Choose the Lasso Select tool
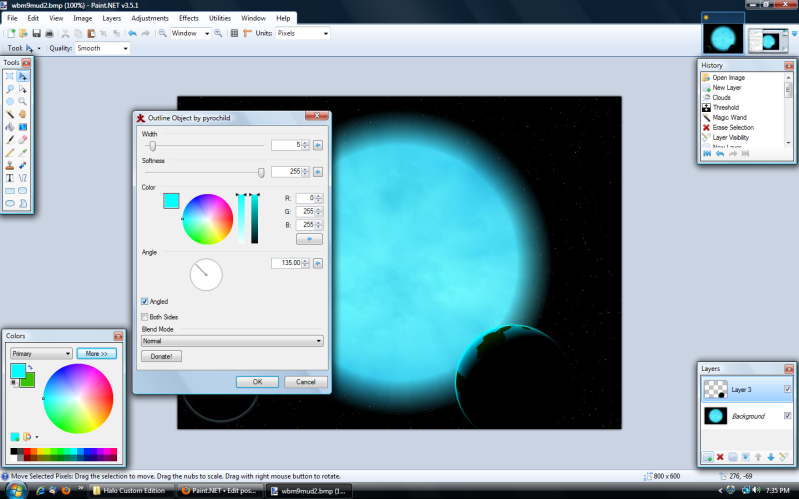This screenshot has height=499, width=799. pyautogui.click(x=10, y=89)
